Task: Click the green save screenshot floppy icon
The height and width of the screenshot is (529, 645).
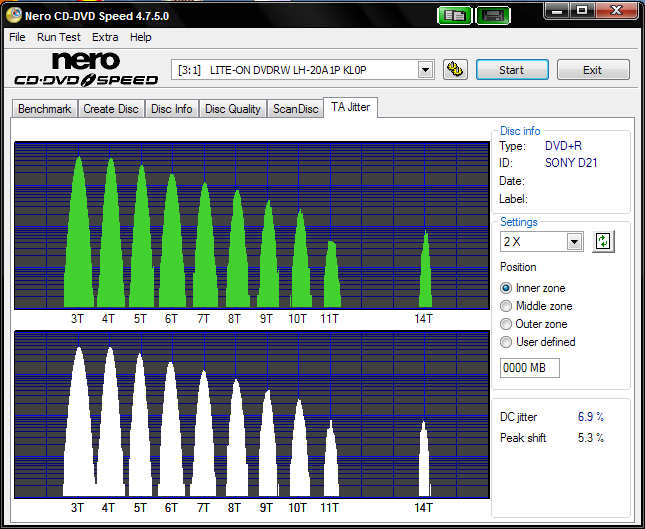Action: 493,16
